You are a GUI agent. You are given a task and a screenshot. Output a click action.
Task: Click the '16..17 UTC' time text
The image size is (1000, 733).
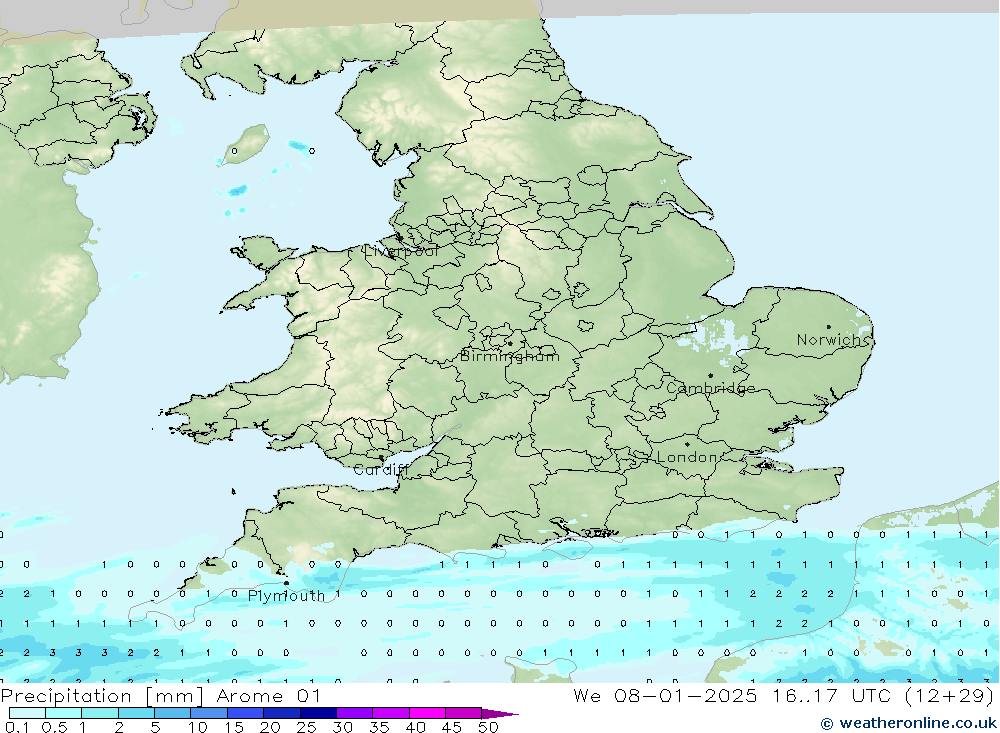[x=831, y=696]
